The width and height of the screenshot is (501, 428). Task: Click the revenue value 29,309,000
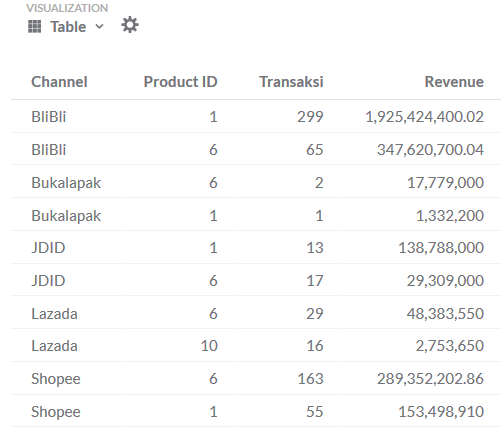click(x=445, y=281)
